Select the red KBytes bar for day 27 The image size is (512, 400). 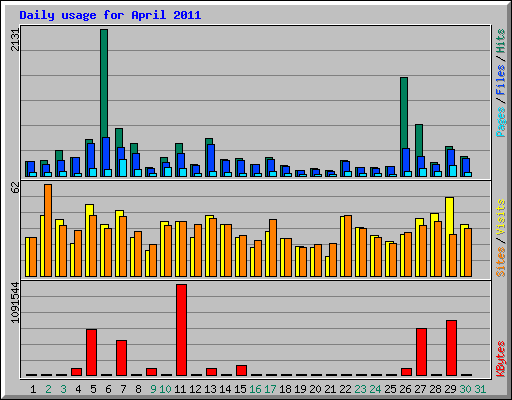[421, 352]
